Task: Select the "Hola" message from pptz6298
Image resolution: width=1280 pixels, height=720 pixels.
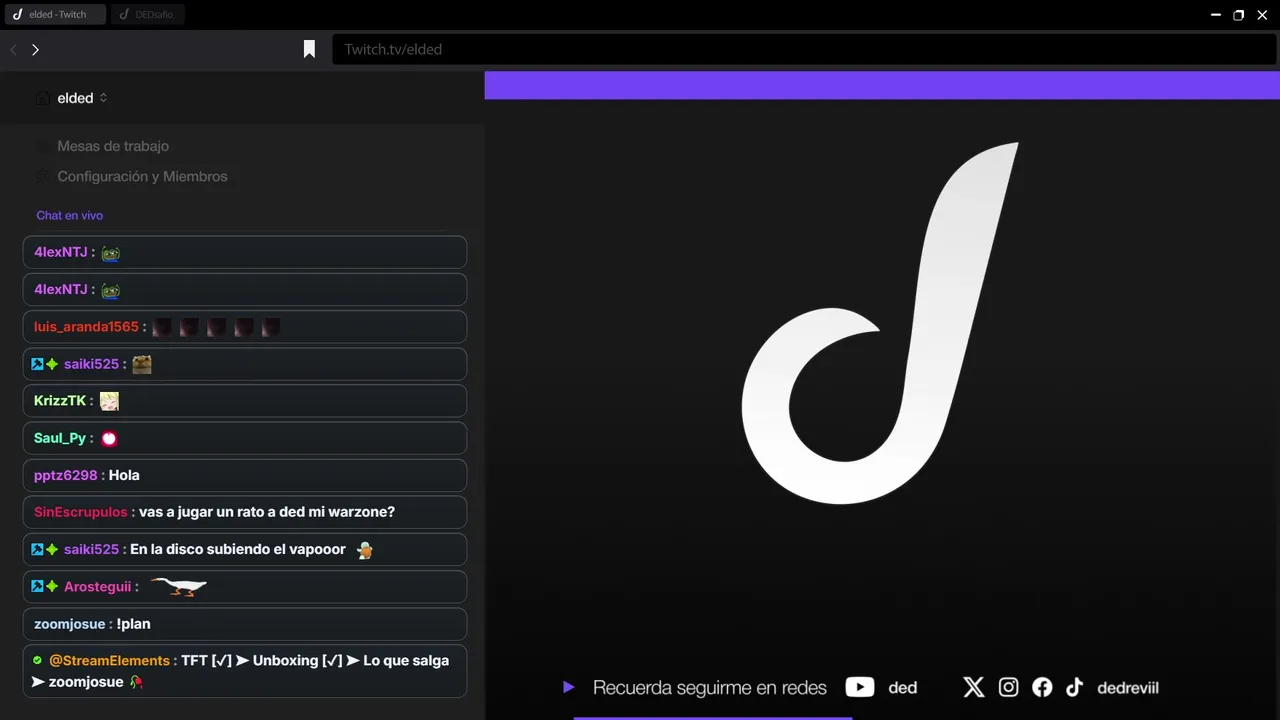Action: coord(124,475)
